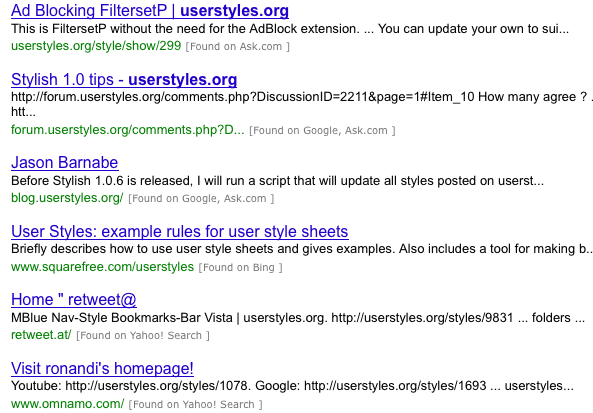Visit www.omnamo.com green URL

[67, 404]
